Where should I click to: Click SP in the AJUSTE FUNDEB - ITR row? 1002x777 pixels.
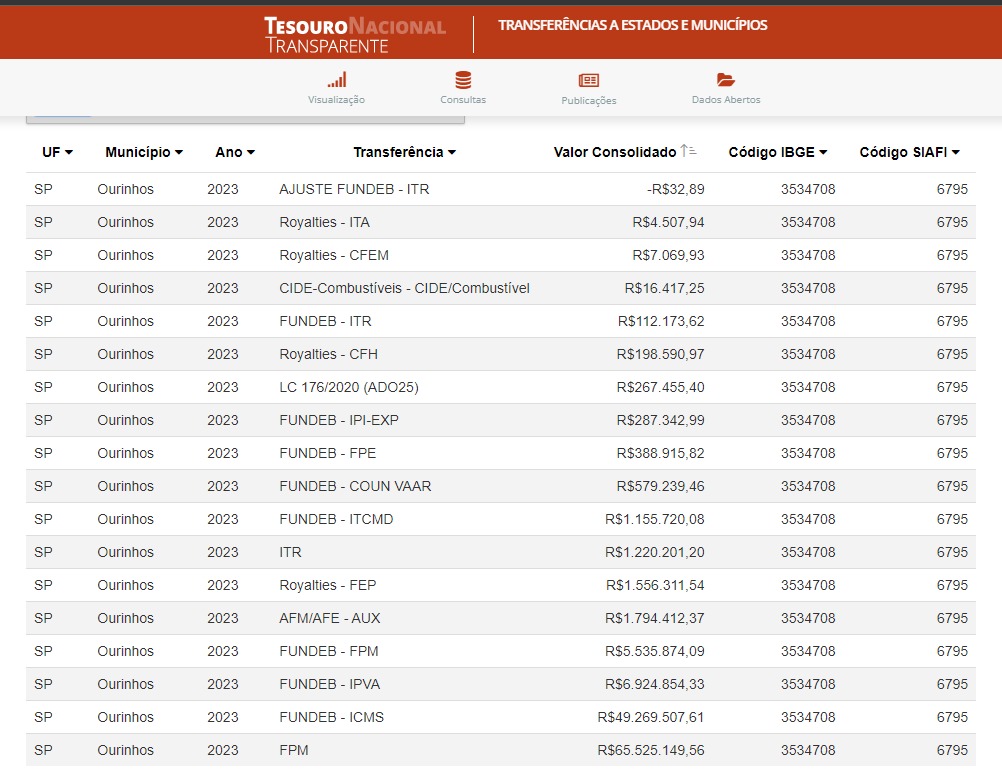point(43,189)
